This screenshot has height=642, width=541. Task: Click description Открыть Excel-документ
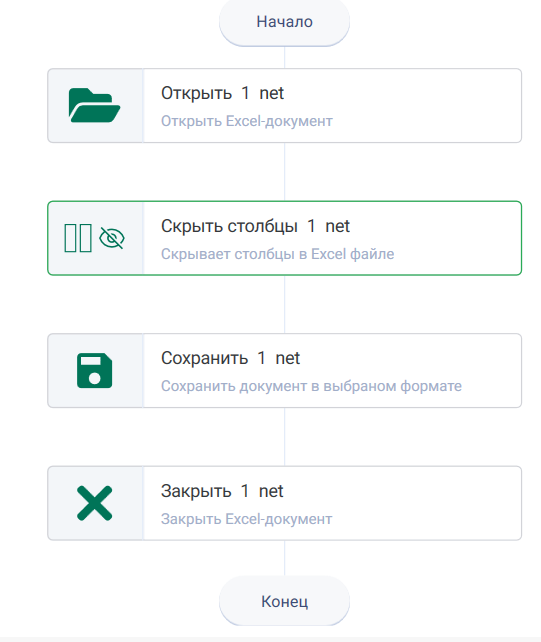[x=247, y=121]
